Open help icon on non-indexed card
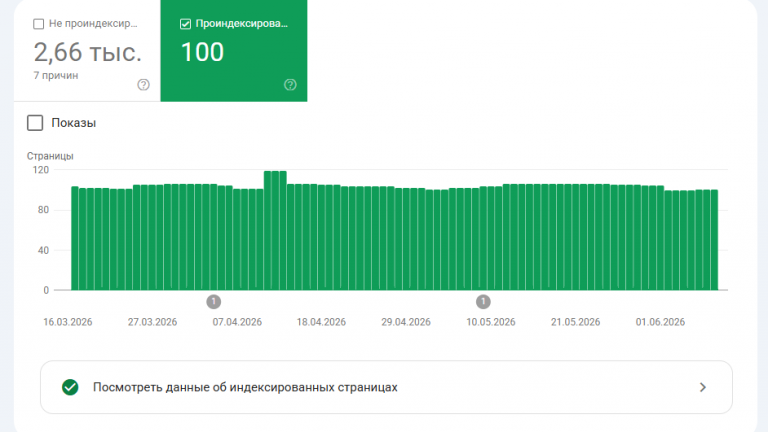 (x=143, y=85)
